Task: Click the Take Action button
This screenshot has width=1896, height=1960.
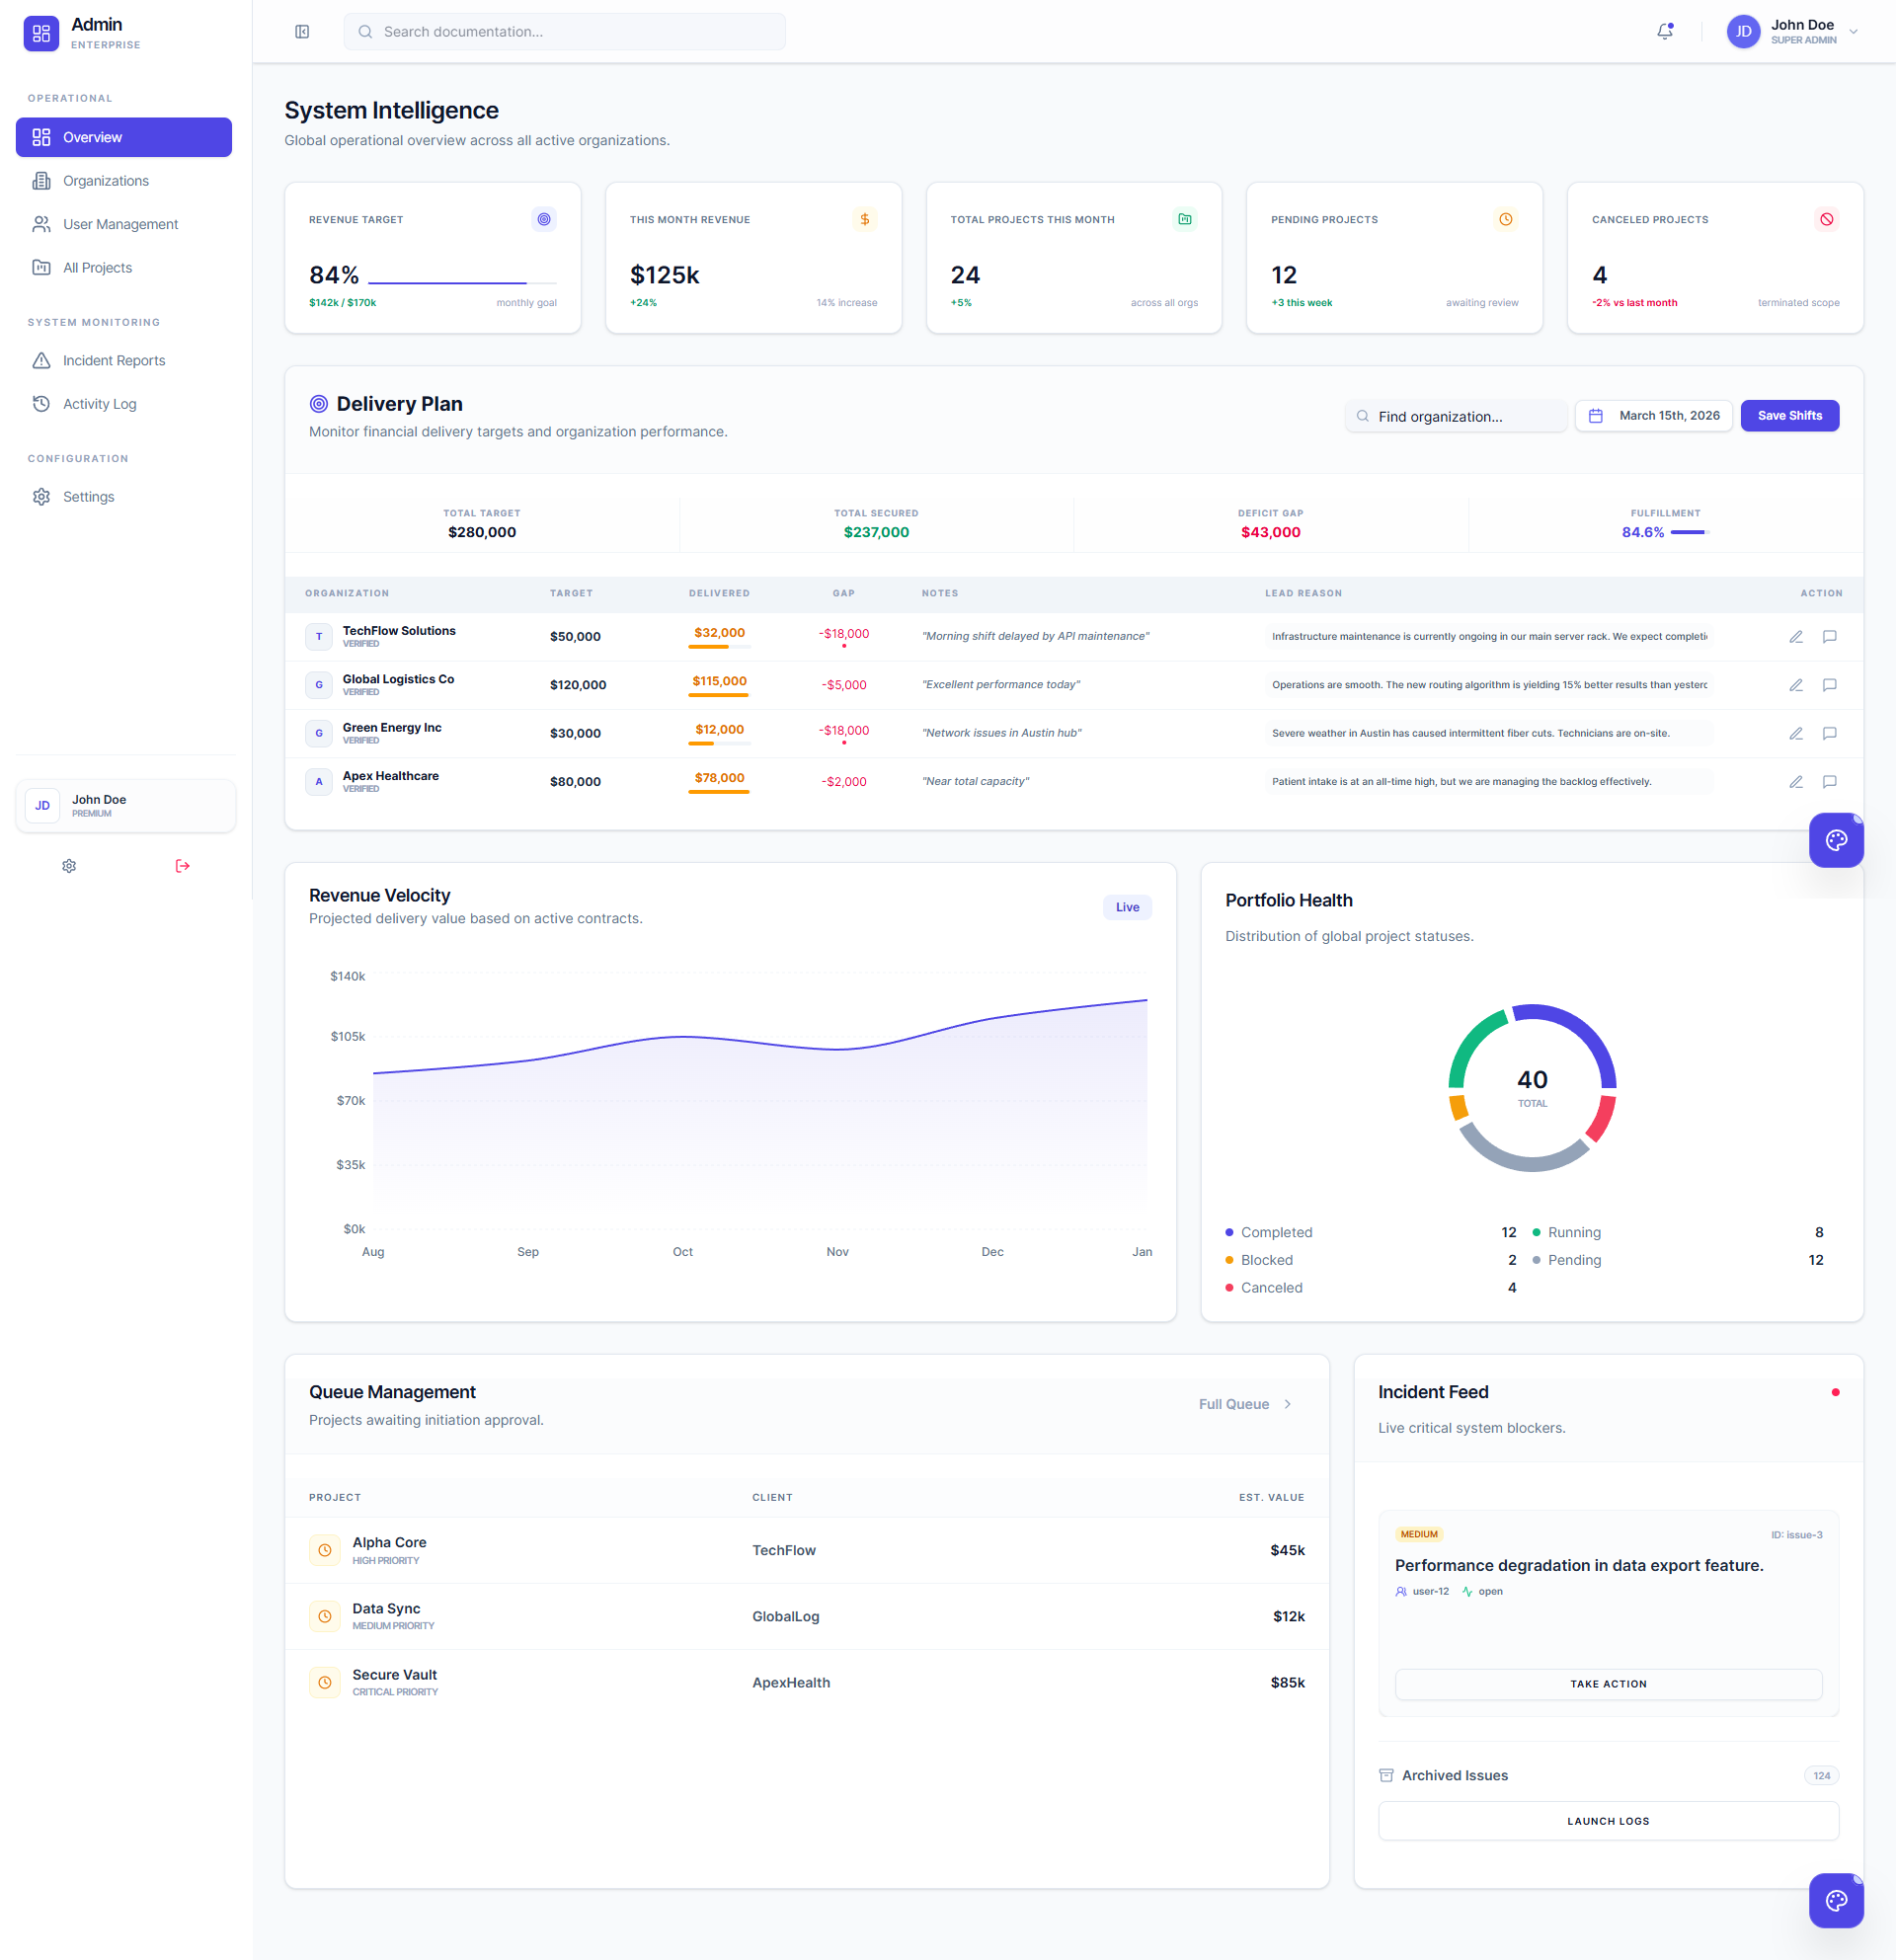Action: [1608, 1685]
